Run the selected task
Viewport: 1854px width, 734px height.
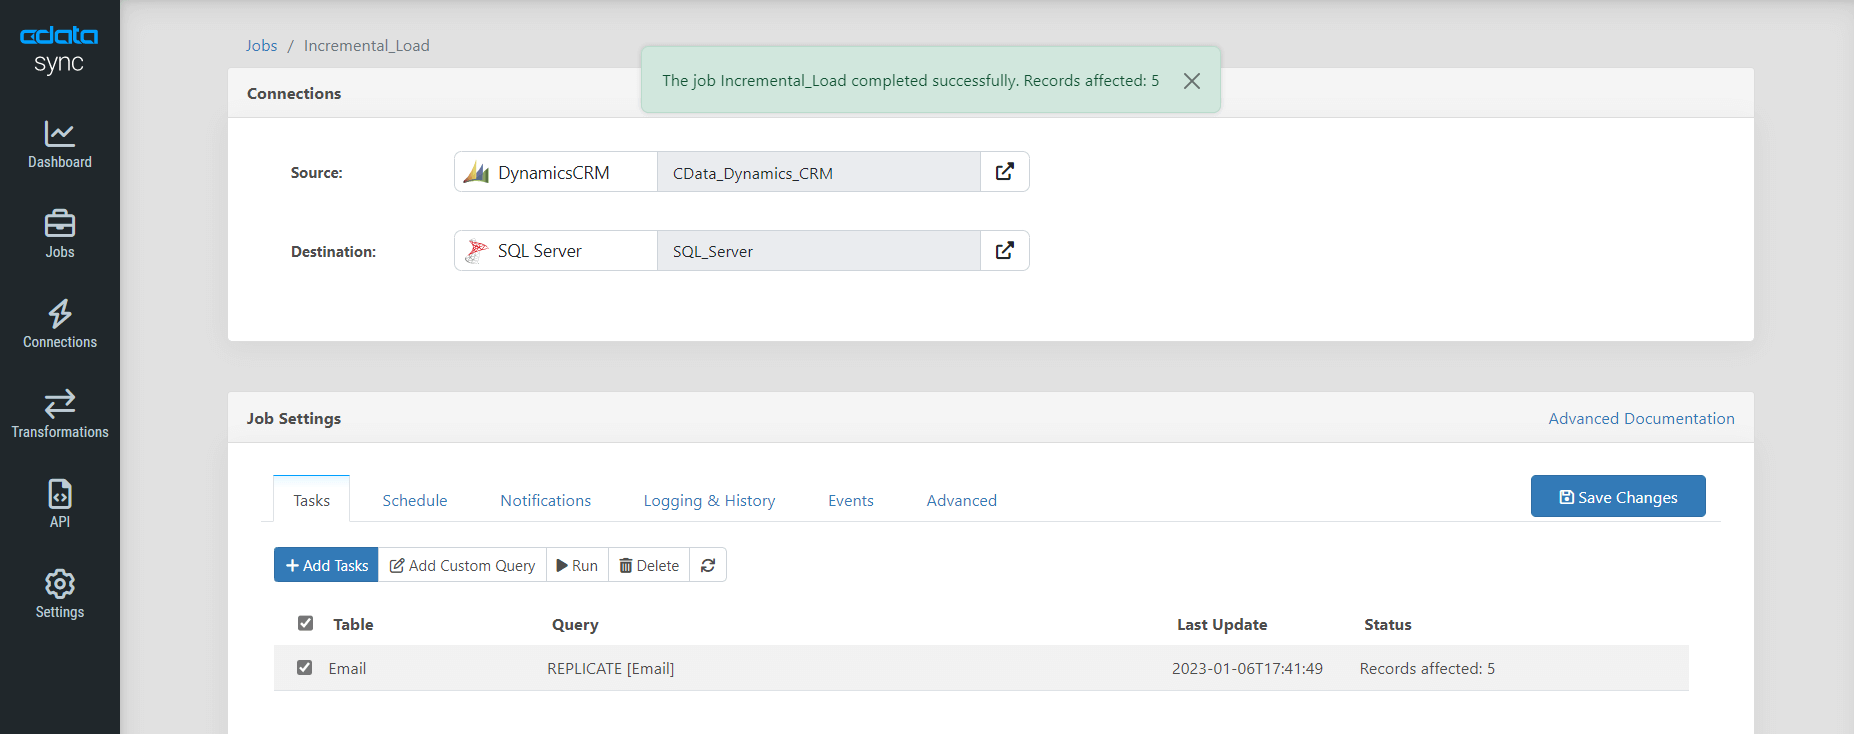(577, 565)
